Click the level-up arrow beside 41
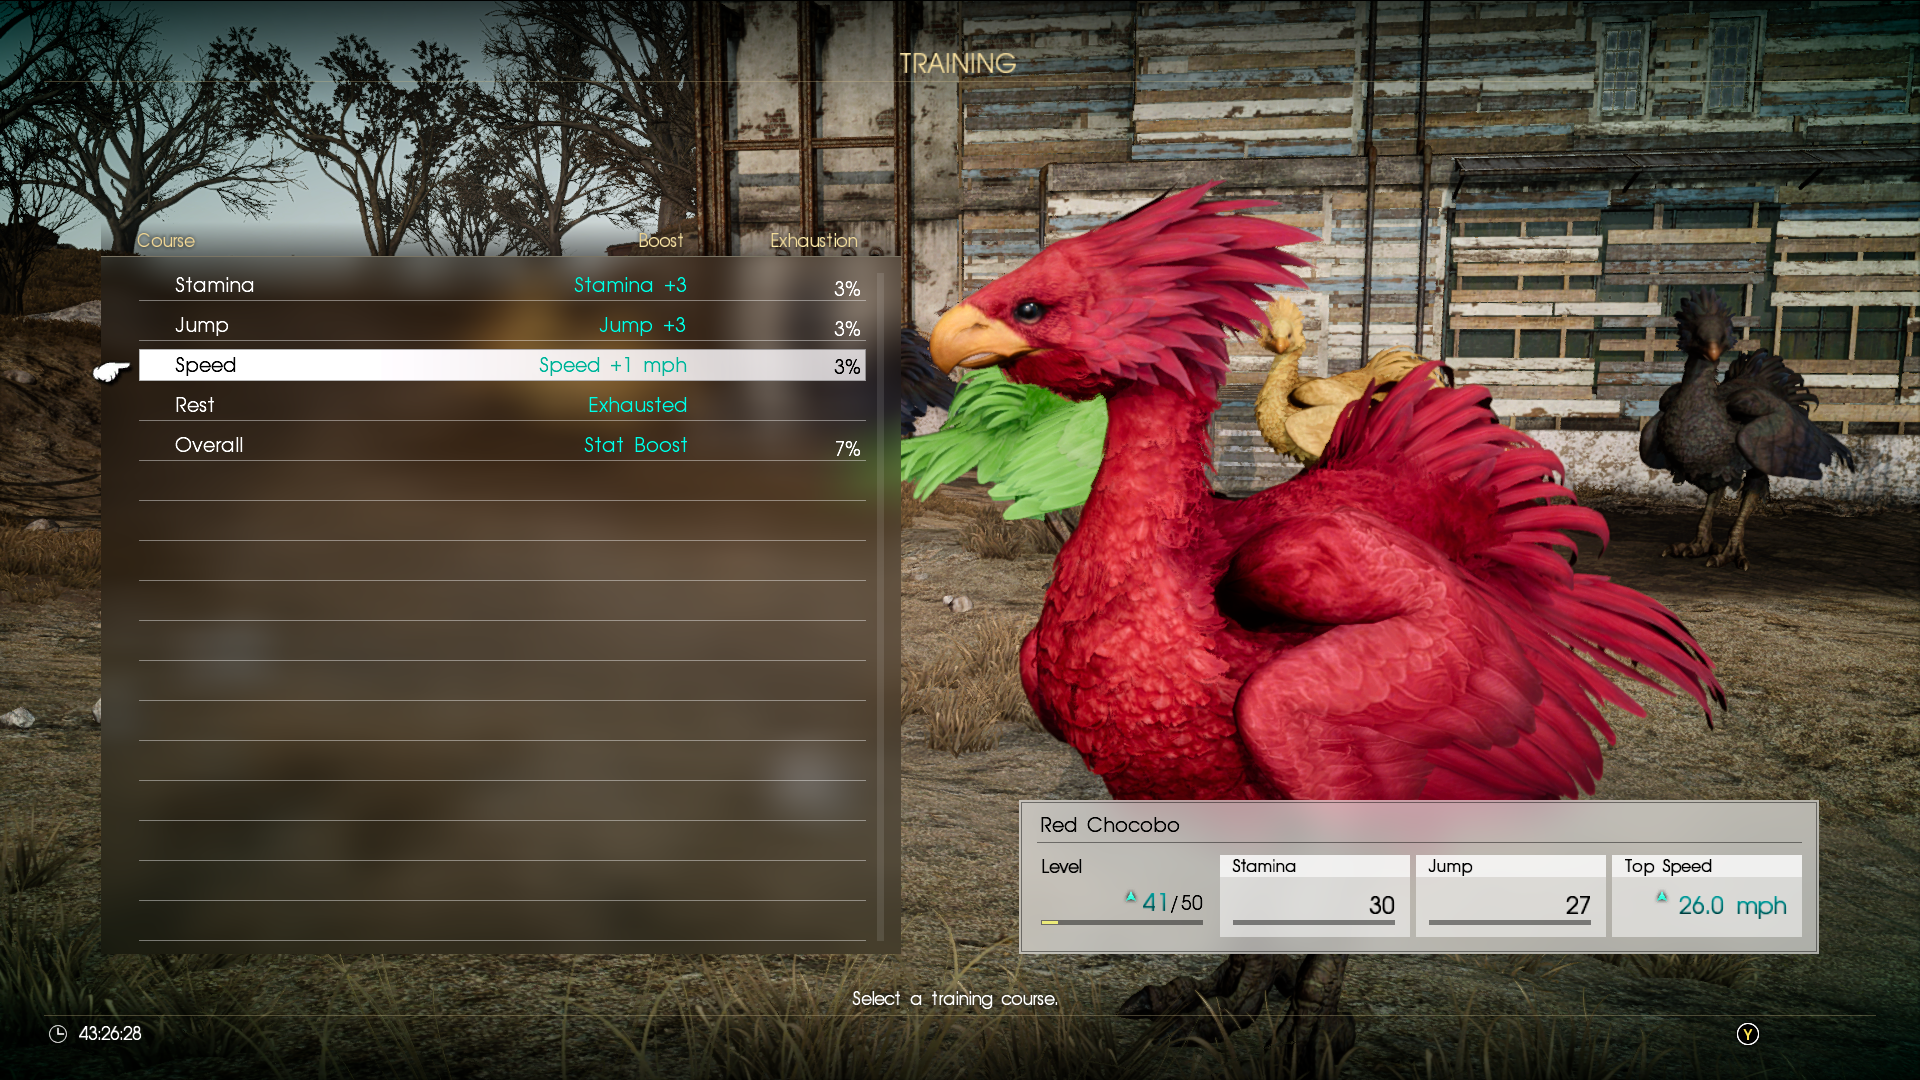 coord(1131,897)
